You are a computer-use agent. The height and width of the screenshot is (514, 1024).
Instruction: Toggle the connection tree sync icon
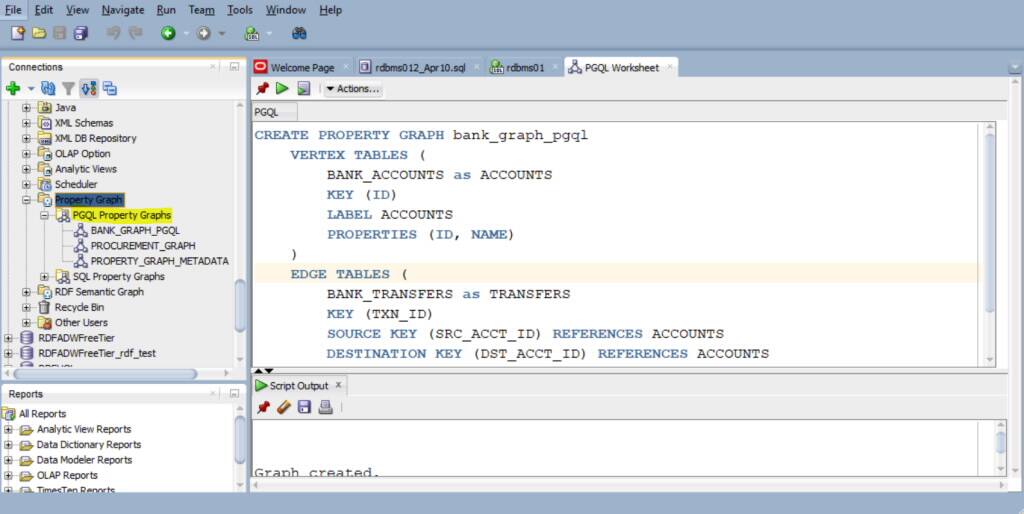coord(89,88)
